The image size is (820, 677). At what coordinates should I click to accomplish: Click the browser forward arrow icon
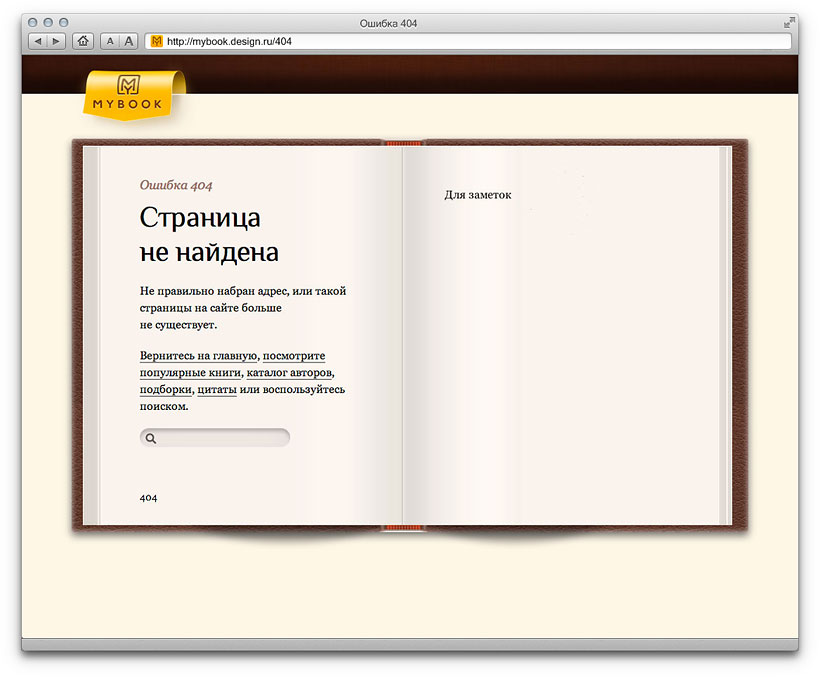(x=54, y=41)
